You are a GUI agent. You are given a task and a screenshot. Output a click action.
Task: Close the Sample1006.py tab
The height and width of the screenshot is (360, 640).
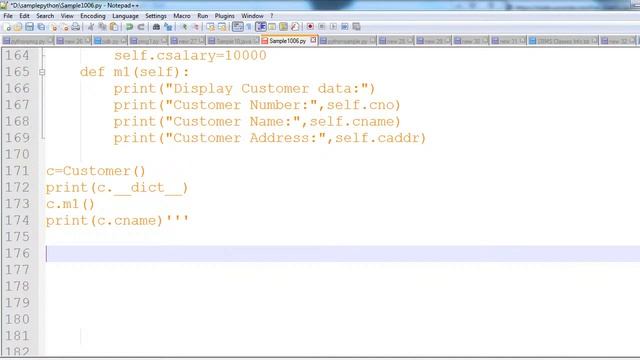(x=313, y=40)
